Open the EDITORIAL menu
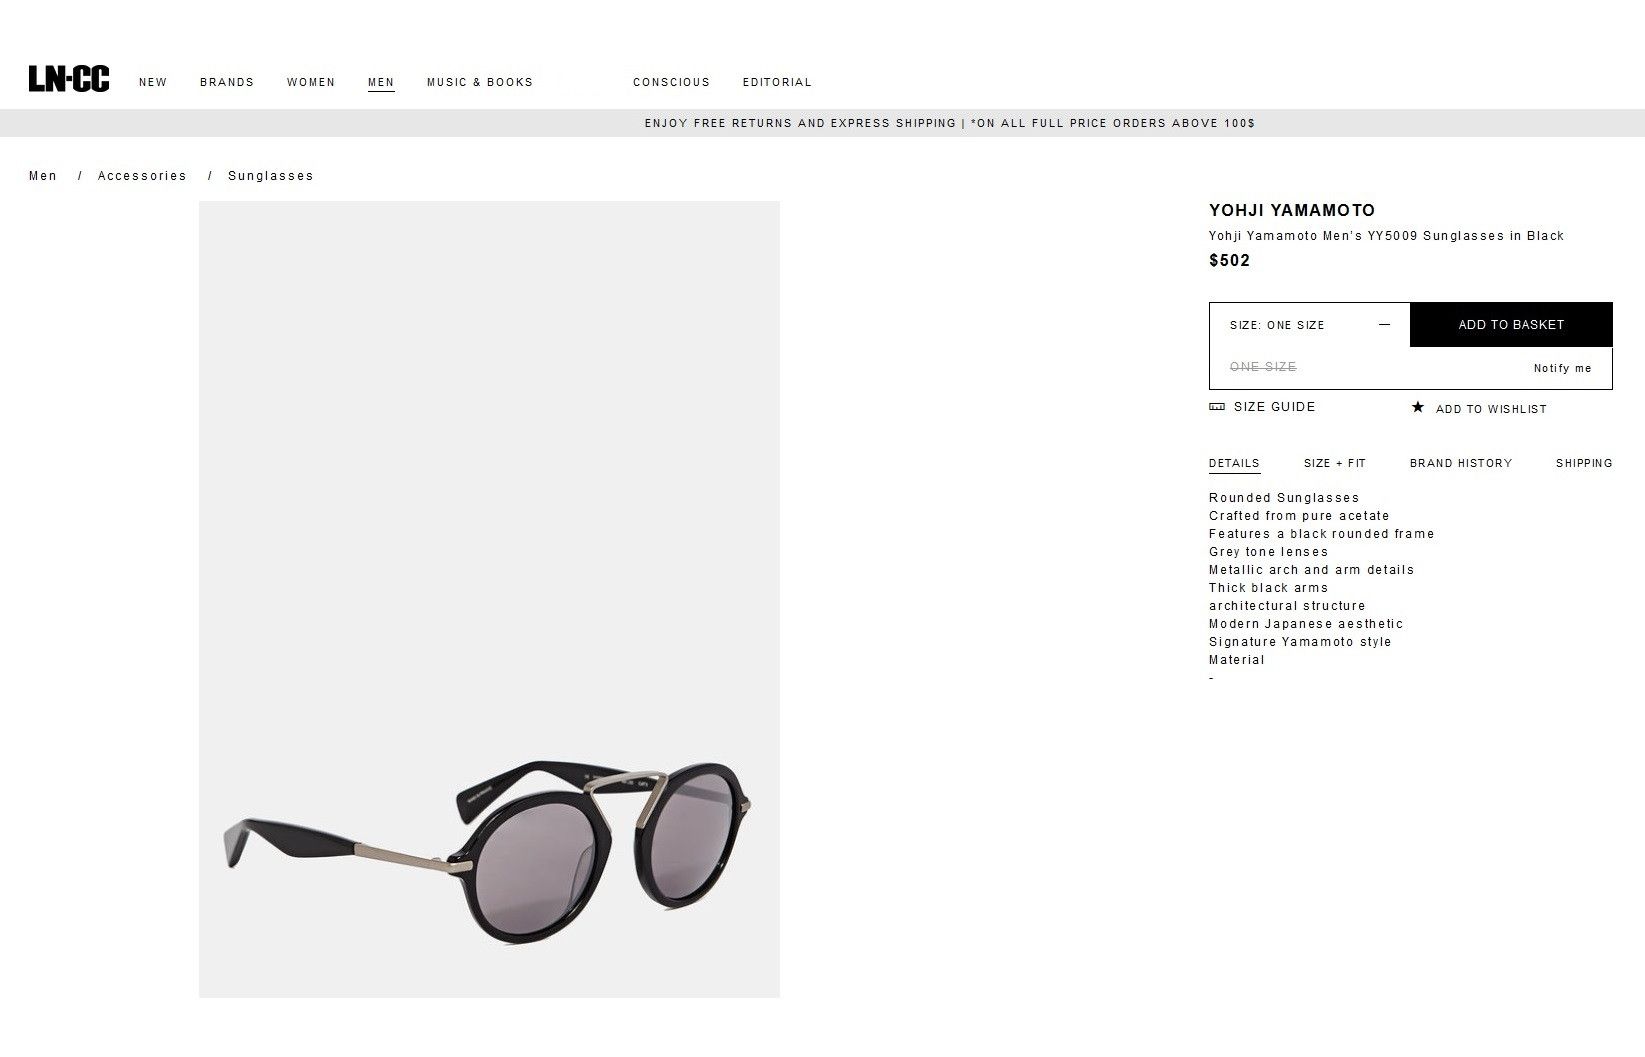Screen dimensions: 1645x1057 tap(777, 82)
